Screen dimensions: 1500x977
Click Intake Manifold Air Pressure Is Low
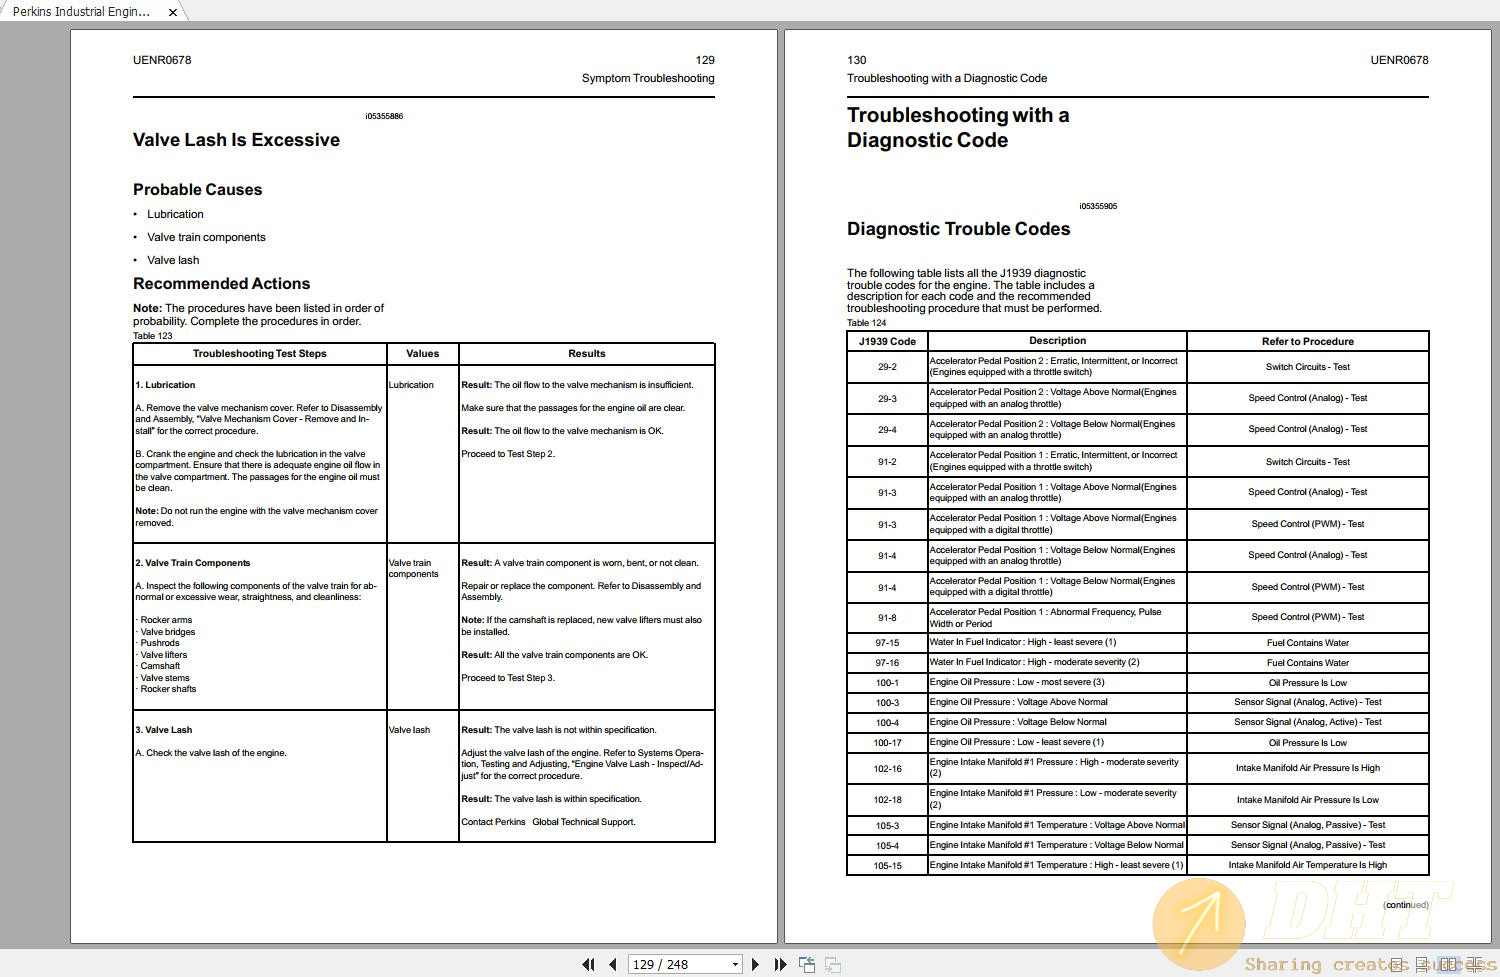(x=1307, y=800)
